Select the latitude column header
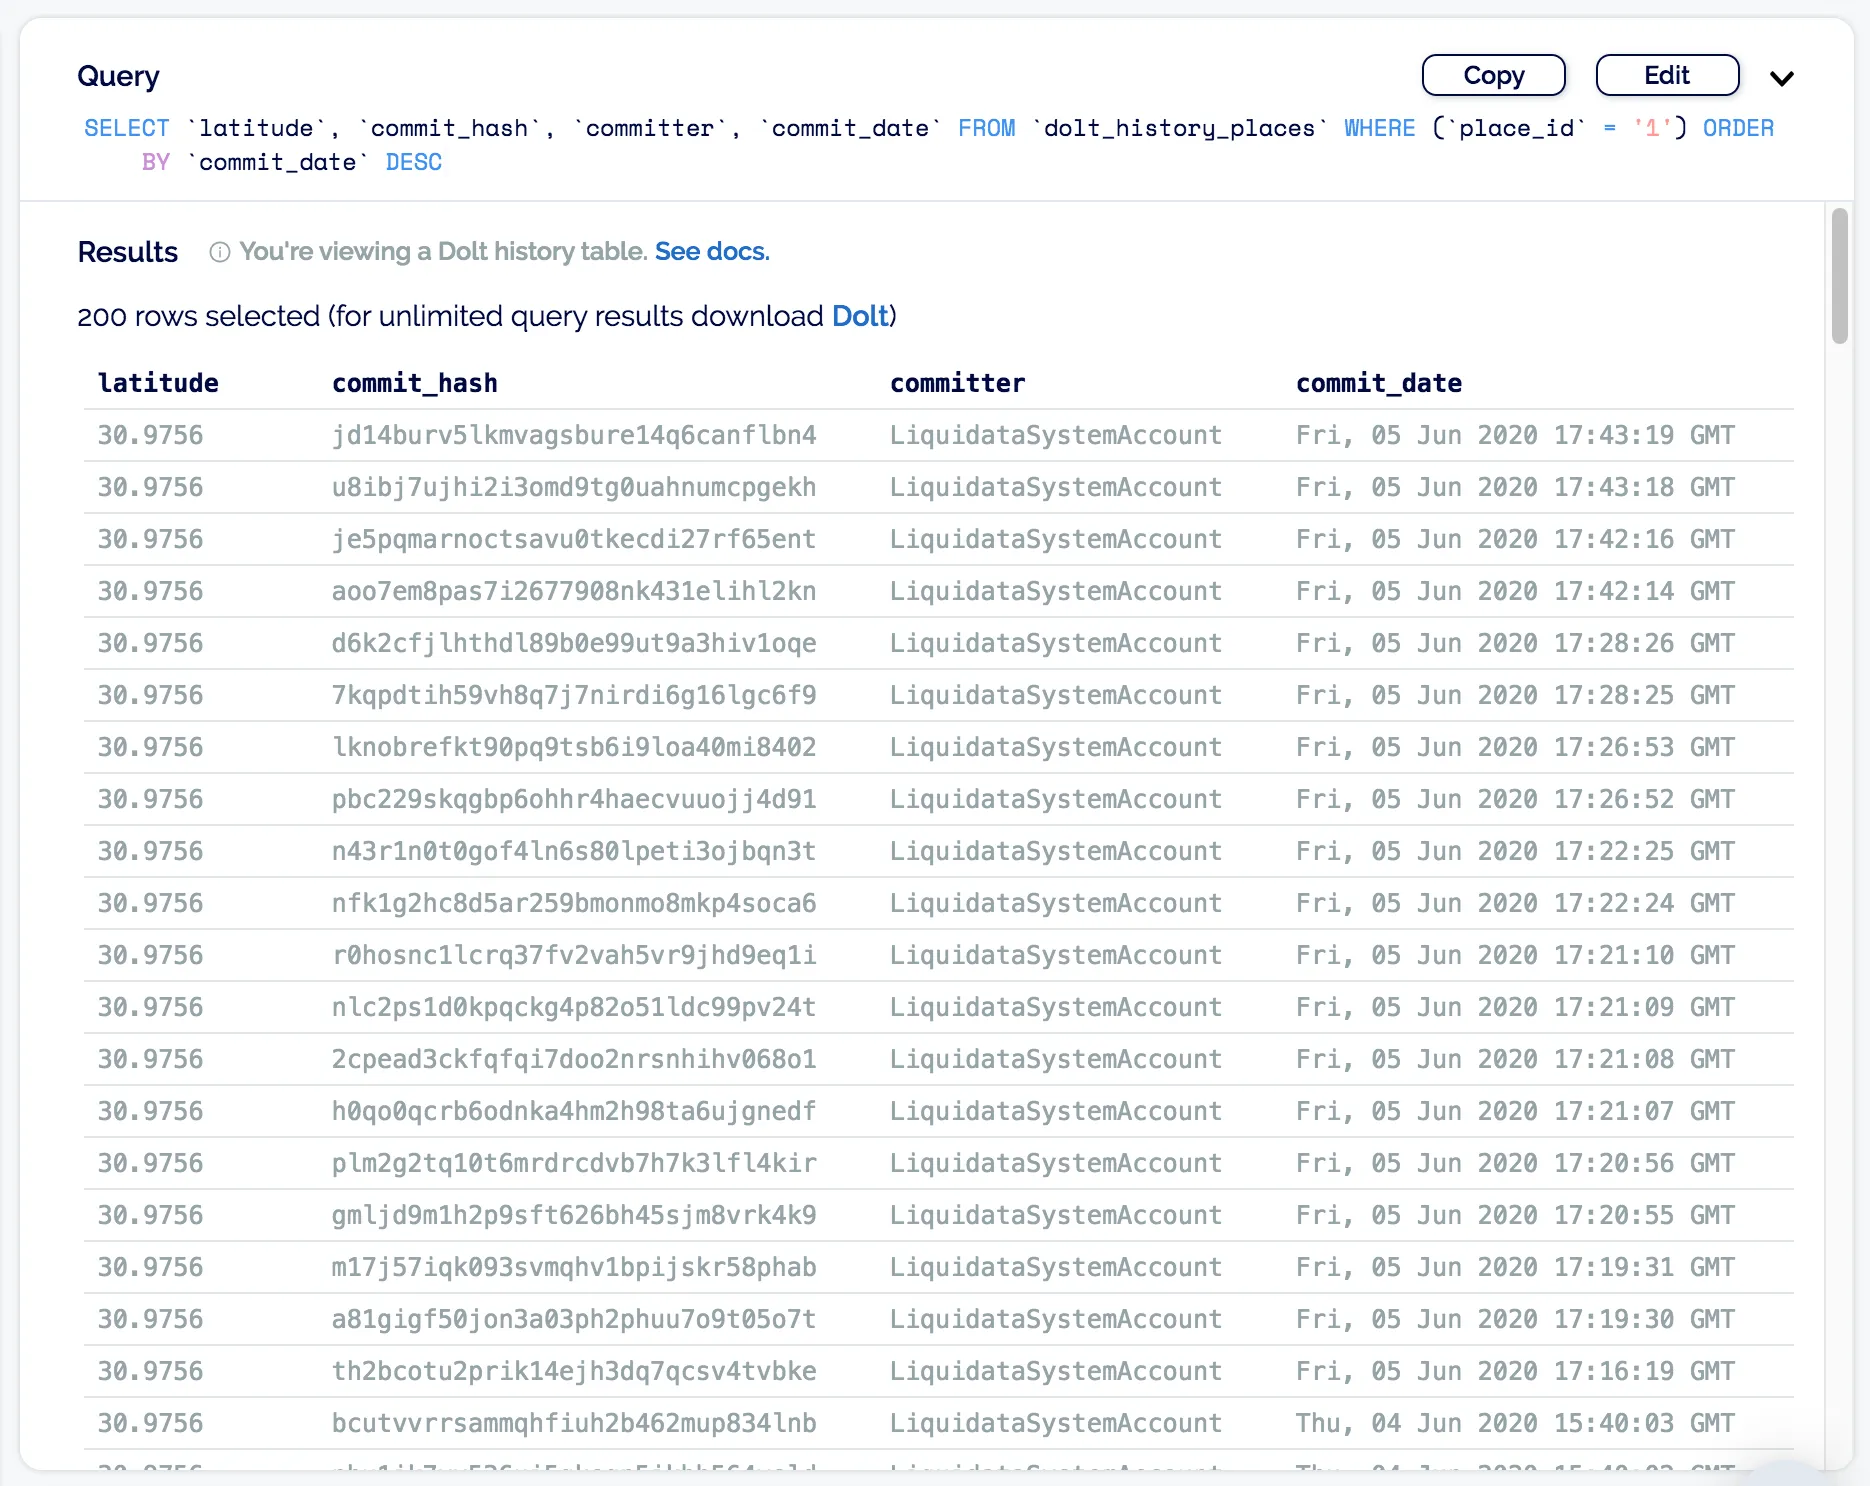1870x1486 pixels. (158, 384)
